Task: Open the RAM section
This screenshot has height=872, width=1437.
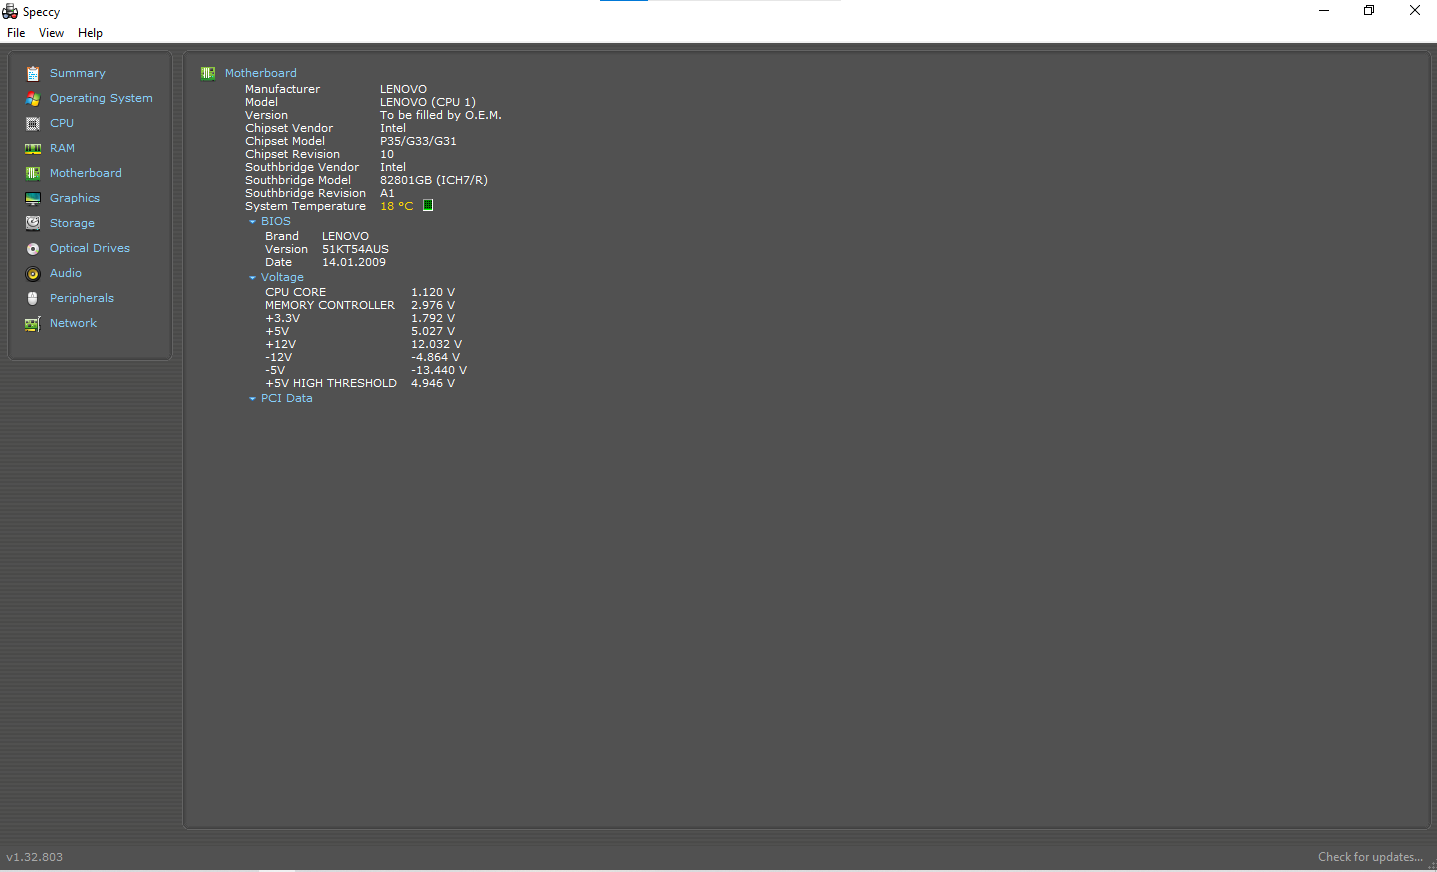Action: (x=62, y=148)
